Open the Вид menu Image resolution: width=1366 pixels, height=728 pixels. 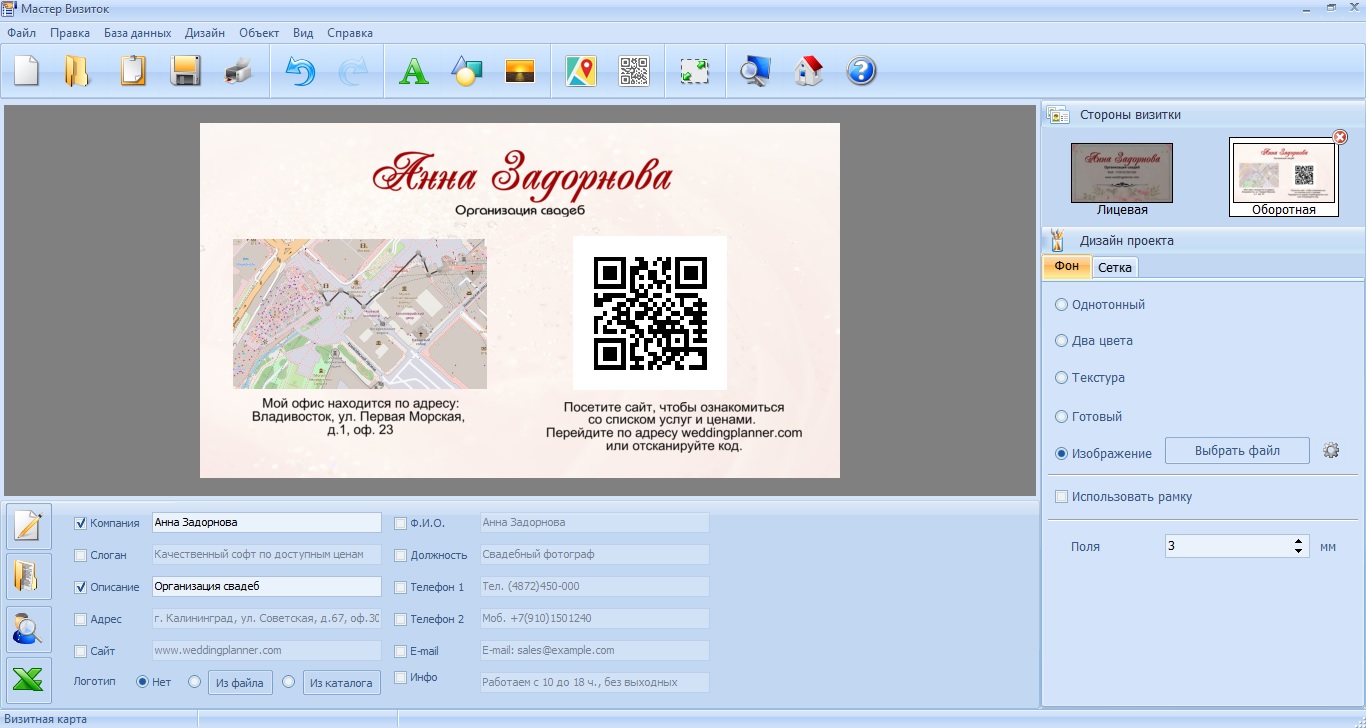(x=303, y=32)
